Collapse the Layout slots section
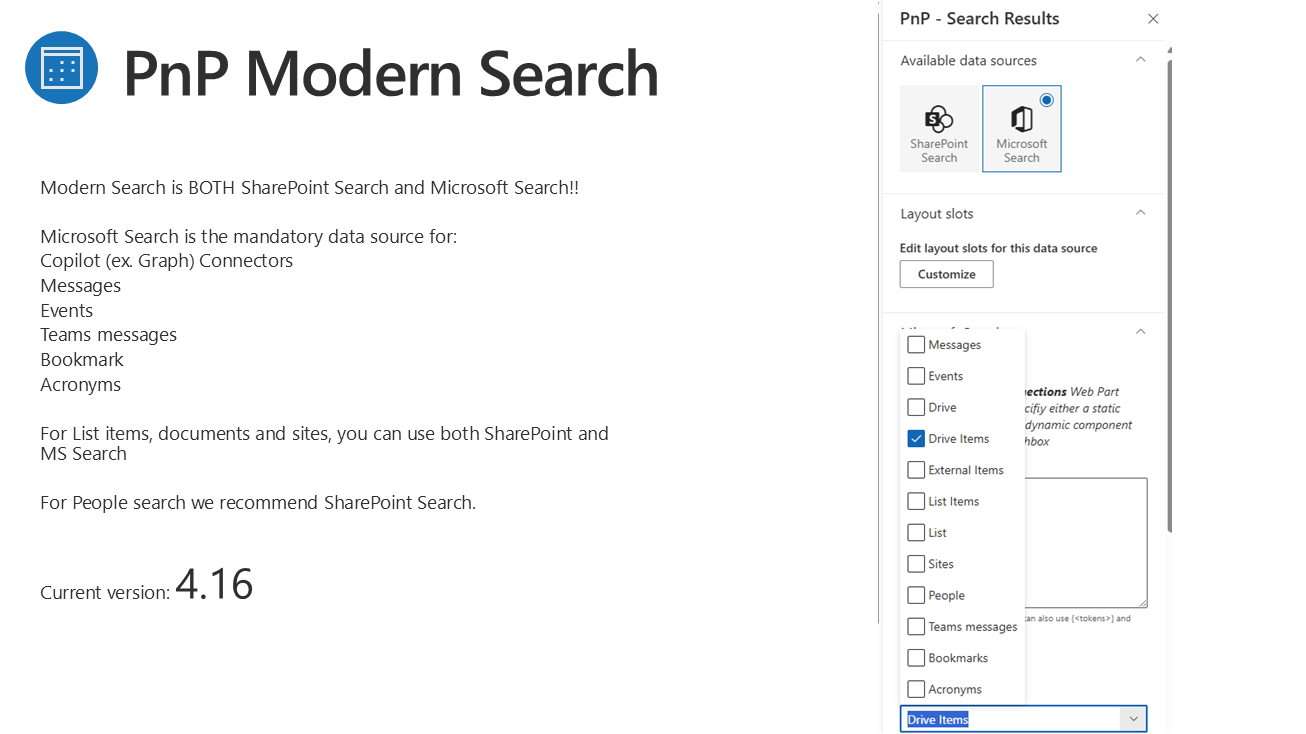This screenshot has width=1306, height=734. coord(1140,213)
